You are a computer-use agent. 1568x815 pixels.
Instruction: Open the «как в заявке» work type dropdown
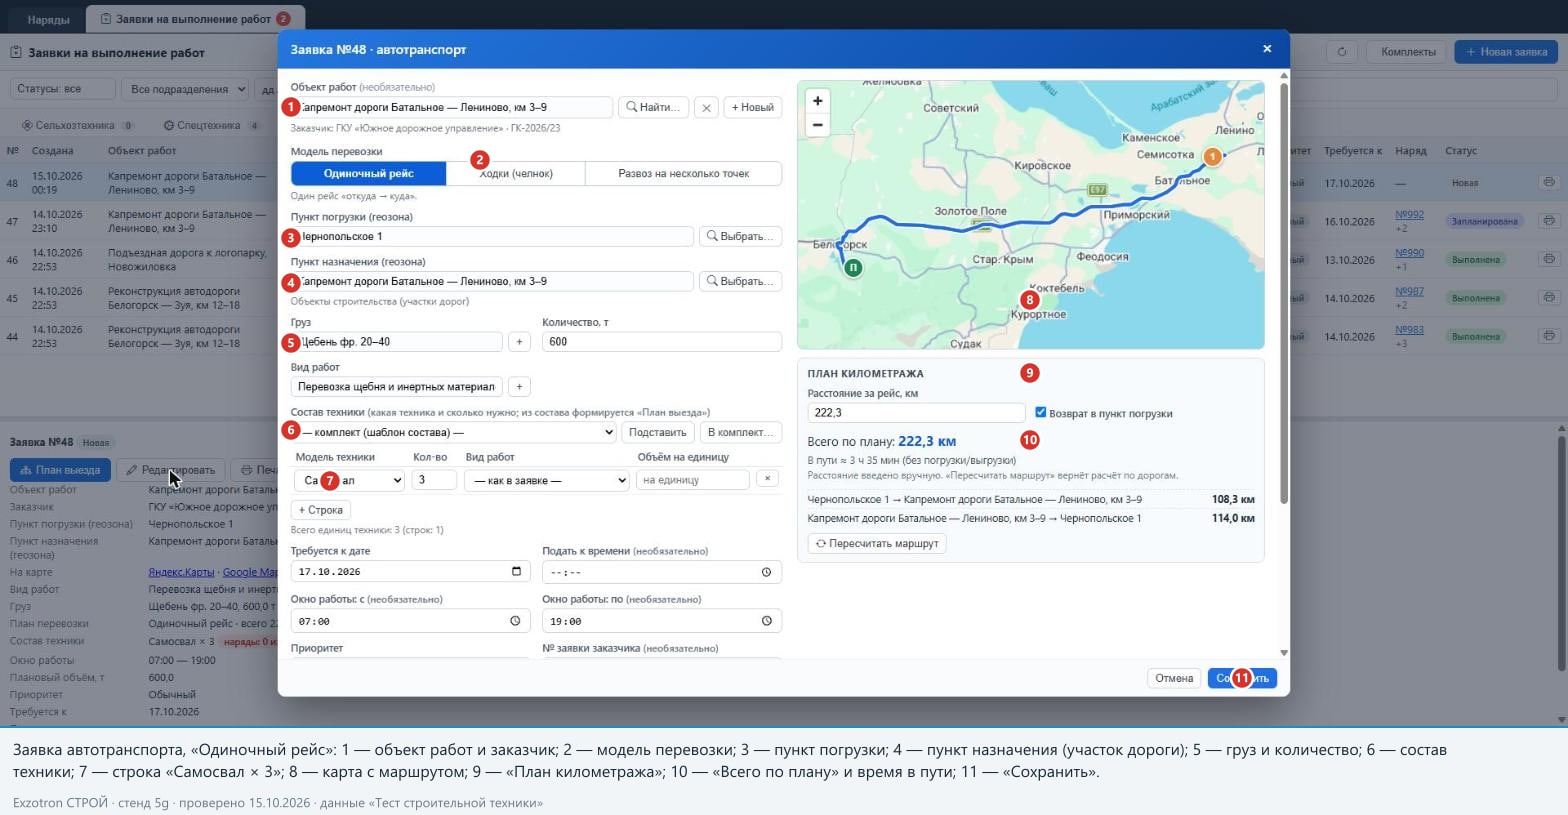click(547, 480)
